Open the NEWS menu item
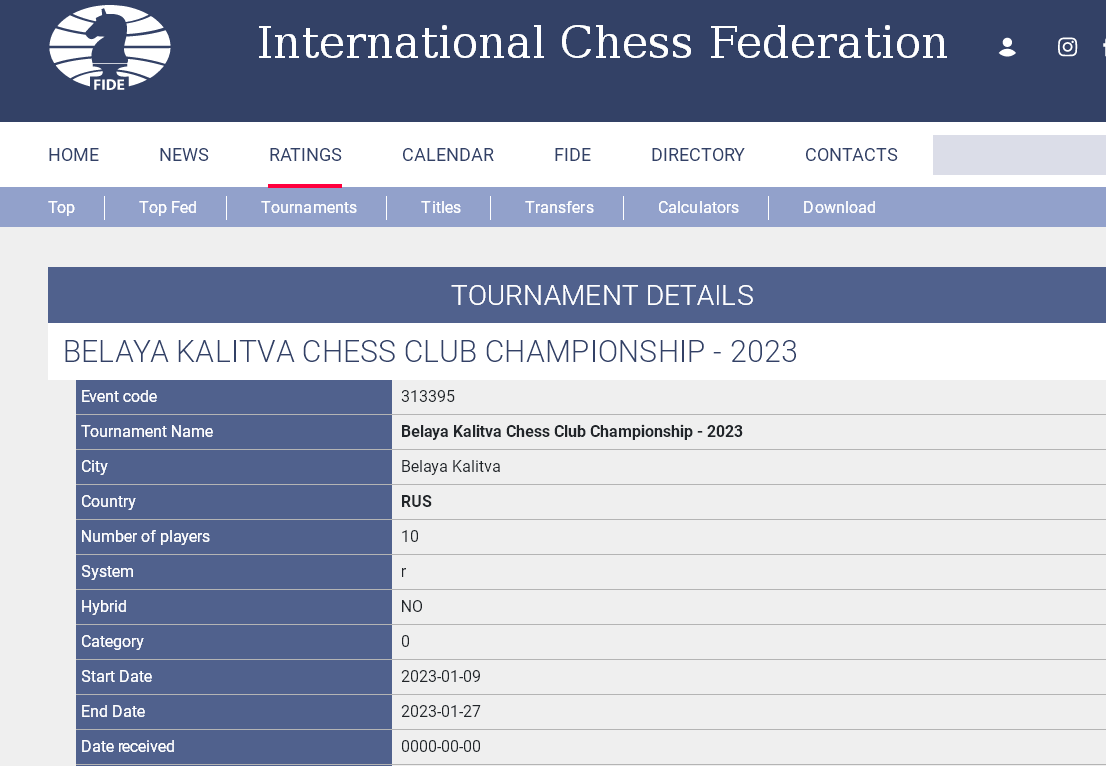Image resolution: width=1106 pixels, height=766 pixels. click(x=184, y=155)
